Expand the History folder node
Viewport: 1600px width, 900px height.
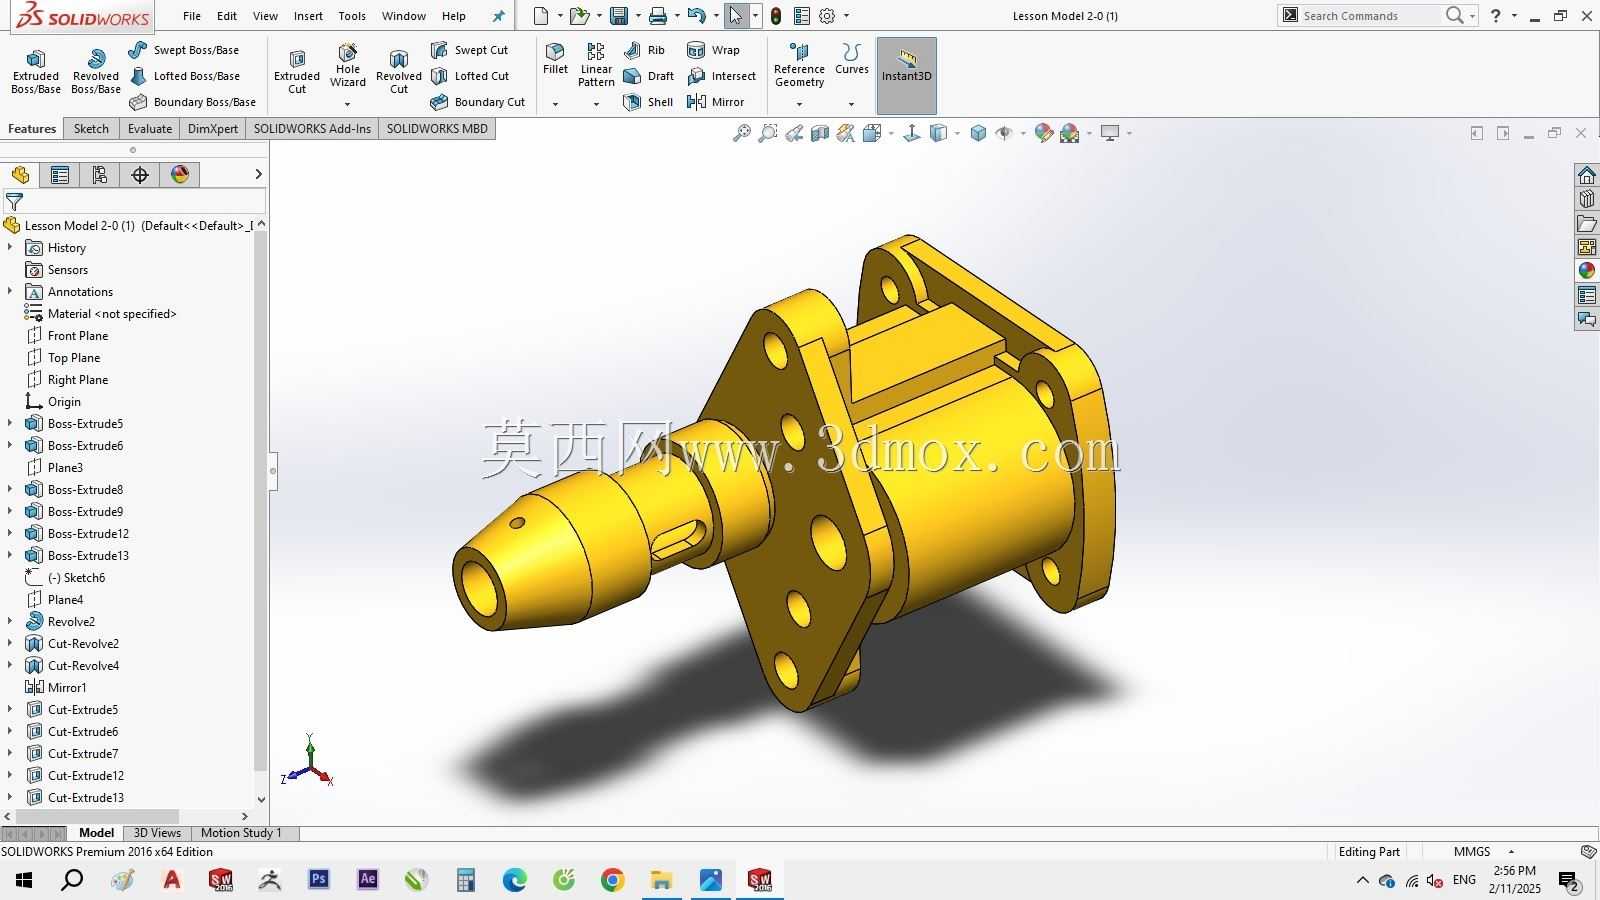click(x=10, y=247)
